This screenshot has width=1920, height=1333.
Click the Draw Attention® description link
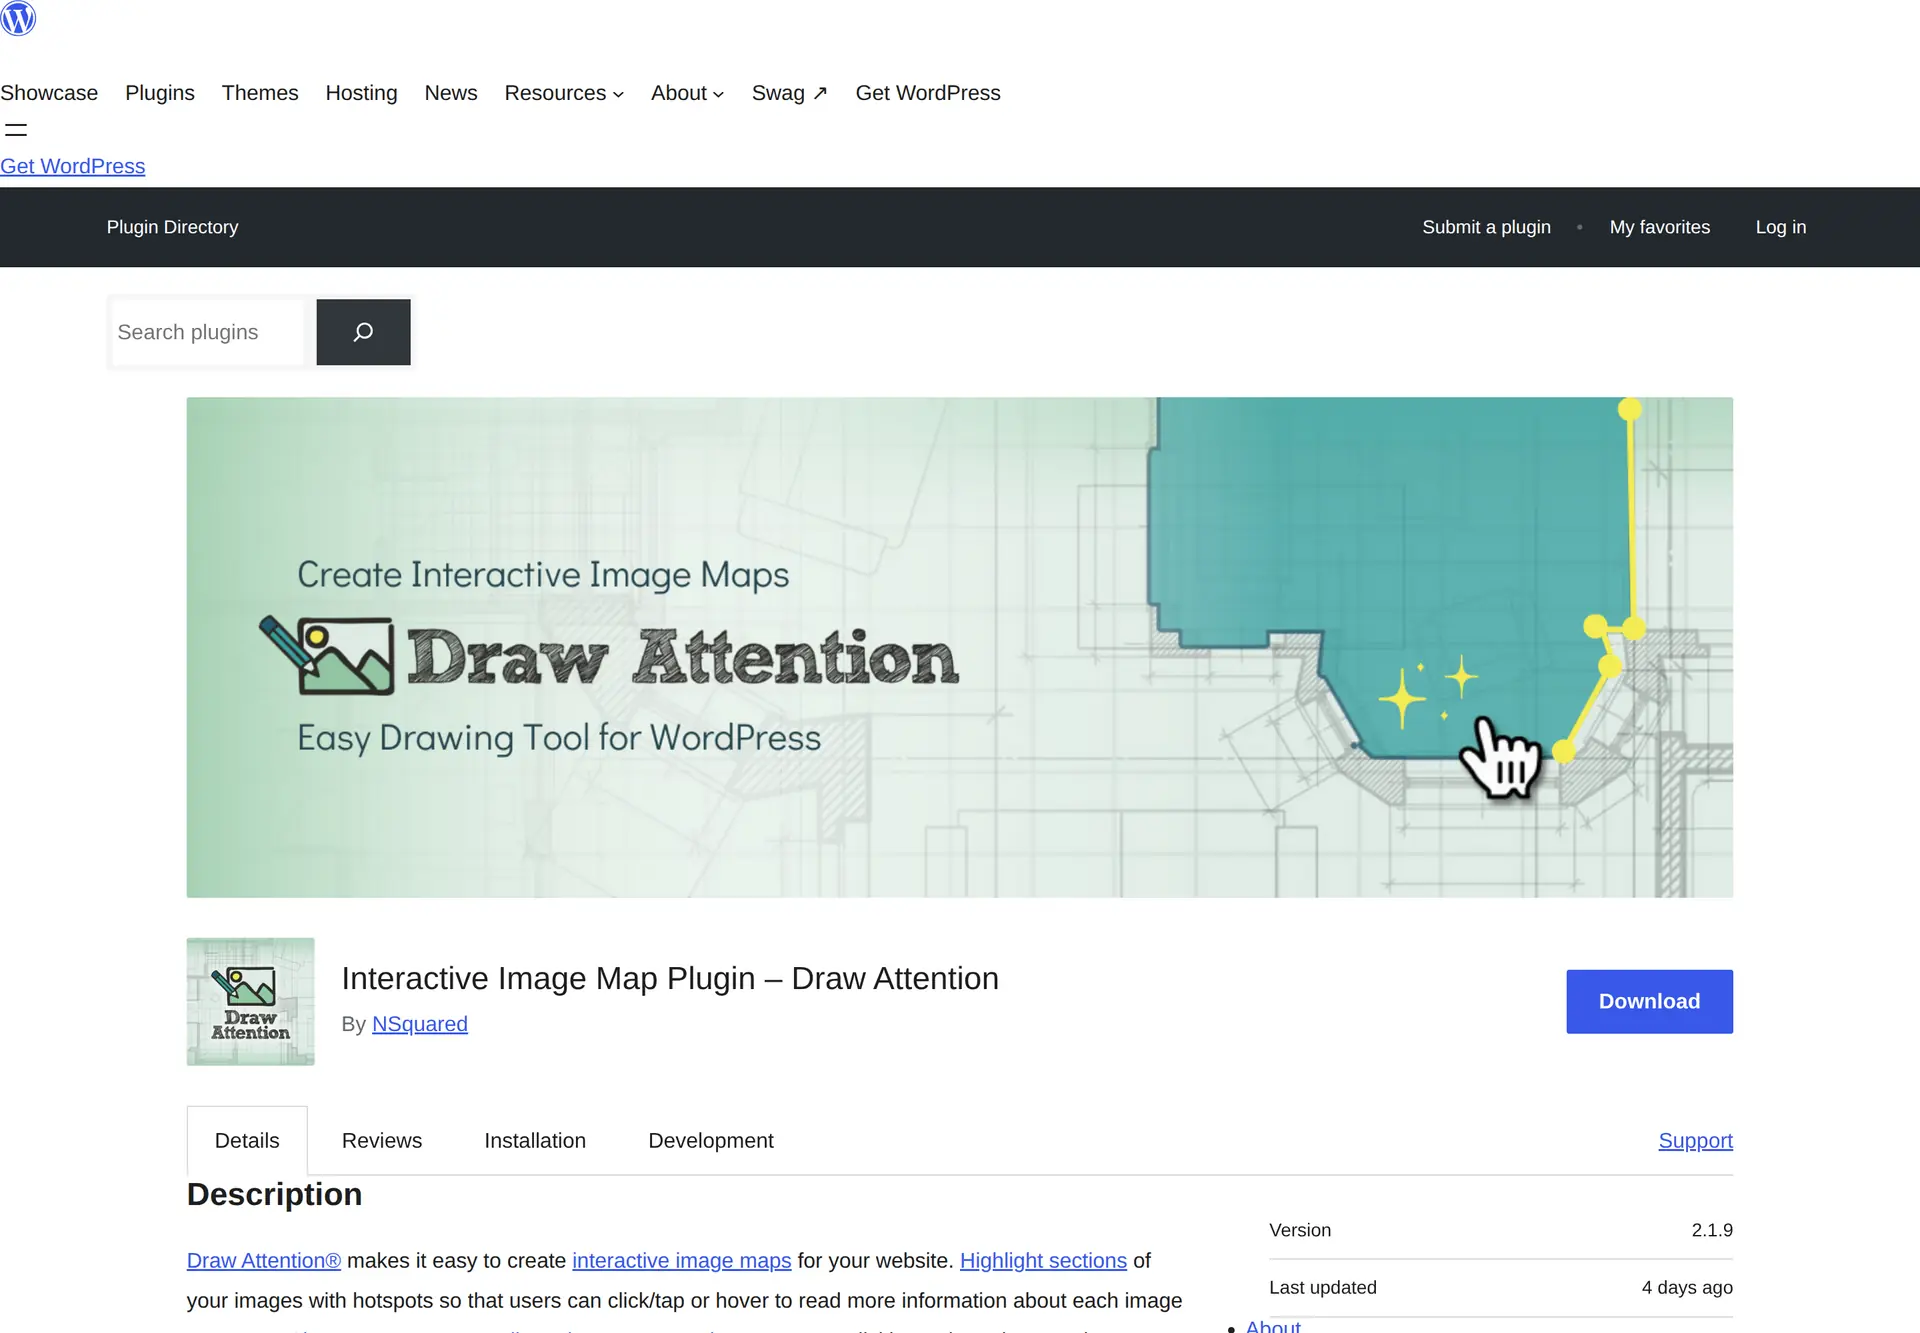pos(264,1261)
